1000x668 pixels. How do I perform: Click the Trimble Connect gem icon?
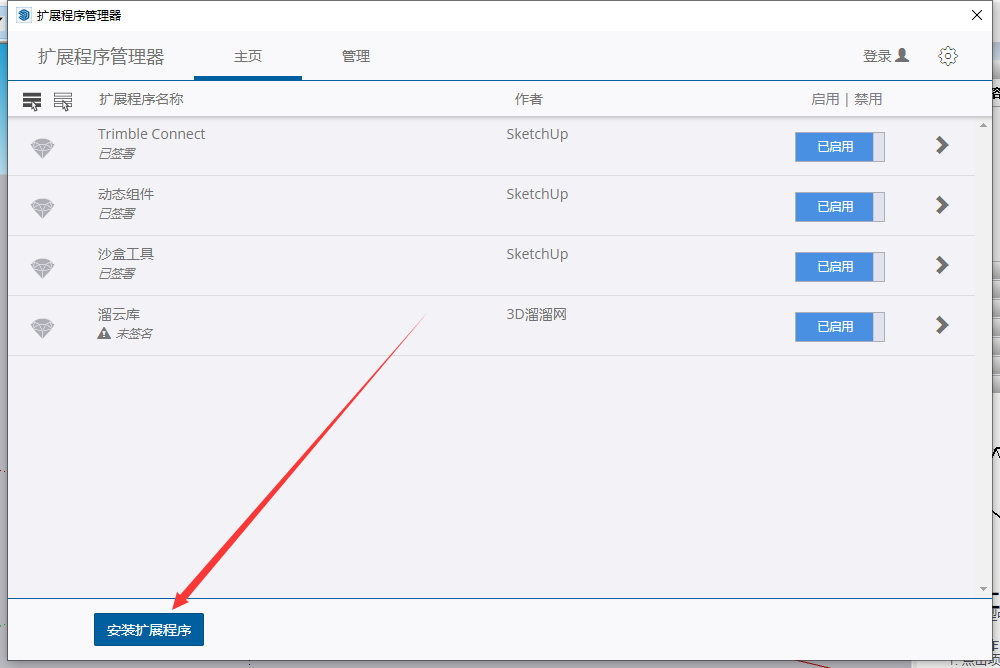coord(43,149)
